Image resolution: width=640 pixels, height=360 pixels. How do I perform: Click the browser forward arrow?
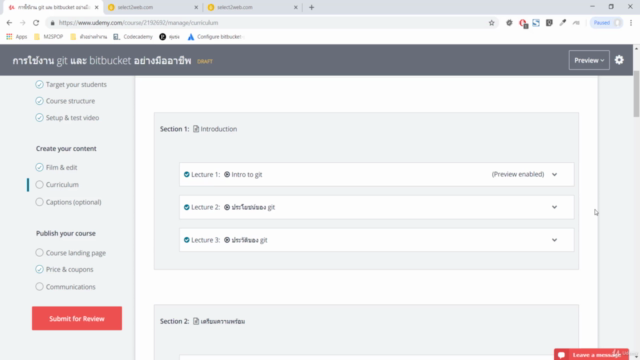pyautogui.click(x=22, y=23)
